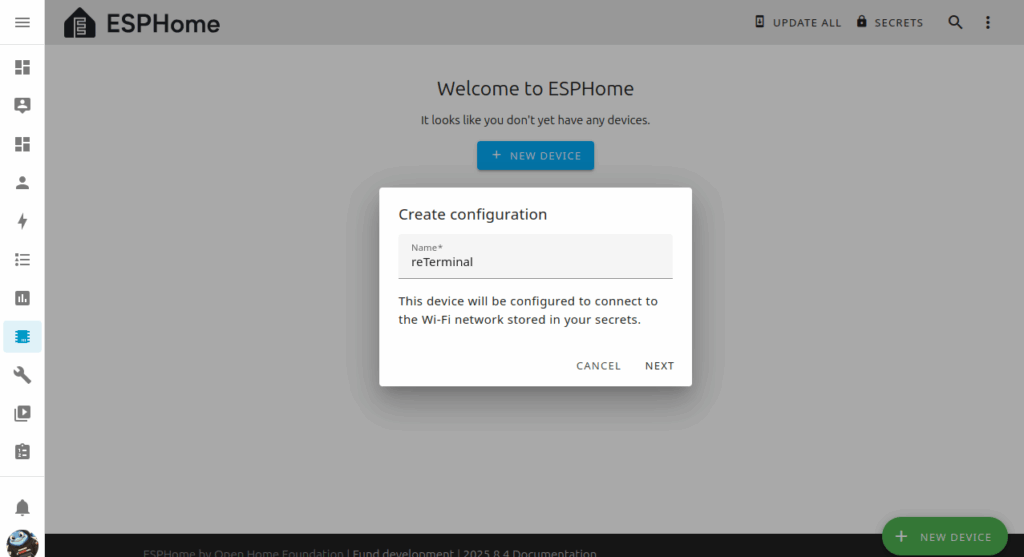Open the hamburger sidebar menu
The width and height of the screenshot is (1024, 557).
[22, 22]
